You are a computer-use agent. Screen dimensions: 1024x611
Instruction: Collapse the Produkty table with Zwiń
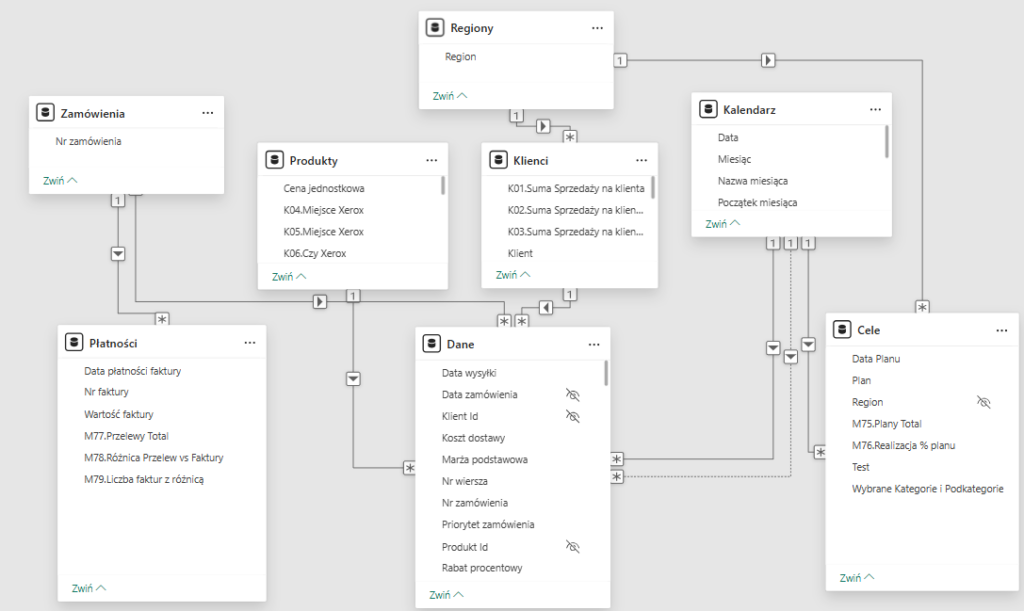289,277
